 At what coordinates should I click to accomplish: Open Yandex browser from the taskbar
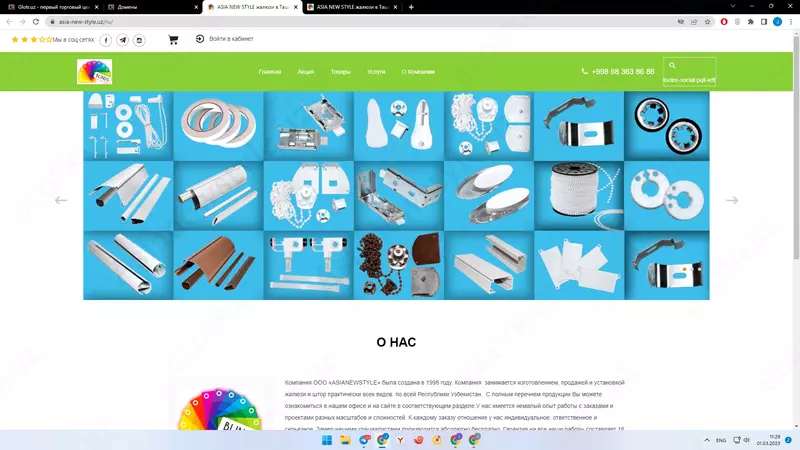tap(401, 440)
